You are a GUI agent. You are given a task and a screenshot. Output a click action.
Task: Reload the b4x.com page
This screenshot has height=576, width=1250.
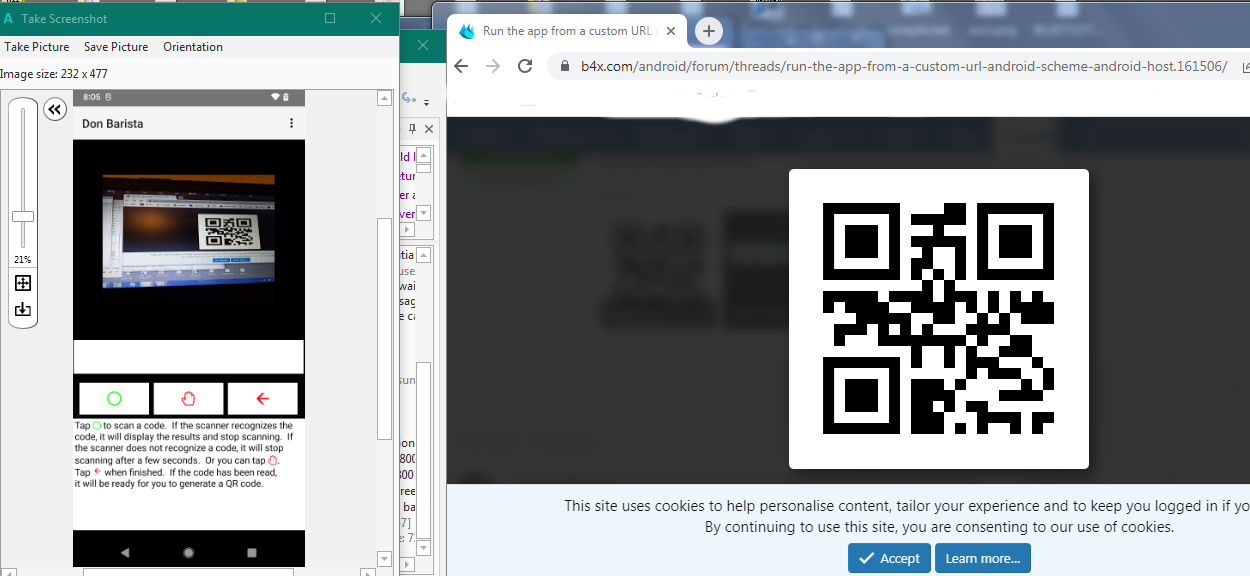[x=525, y=66]
